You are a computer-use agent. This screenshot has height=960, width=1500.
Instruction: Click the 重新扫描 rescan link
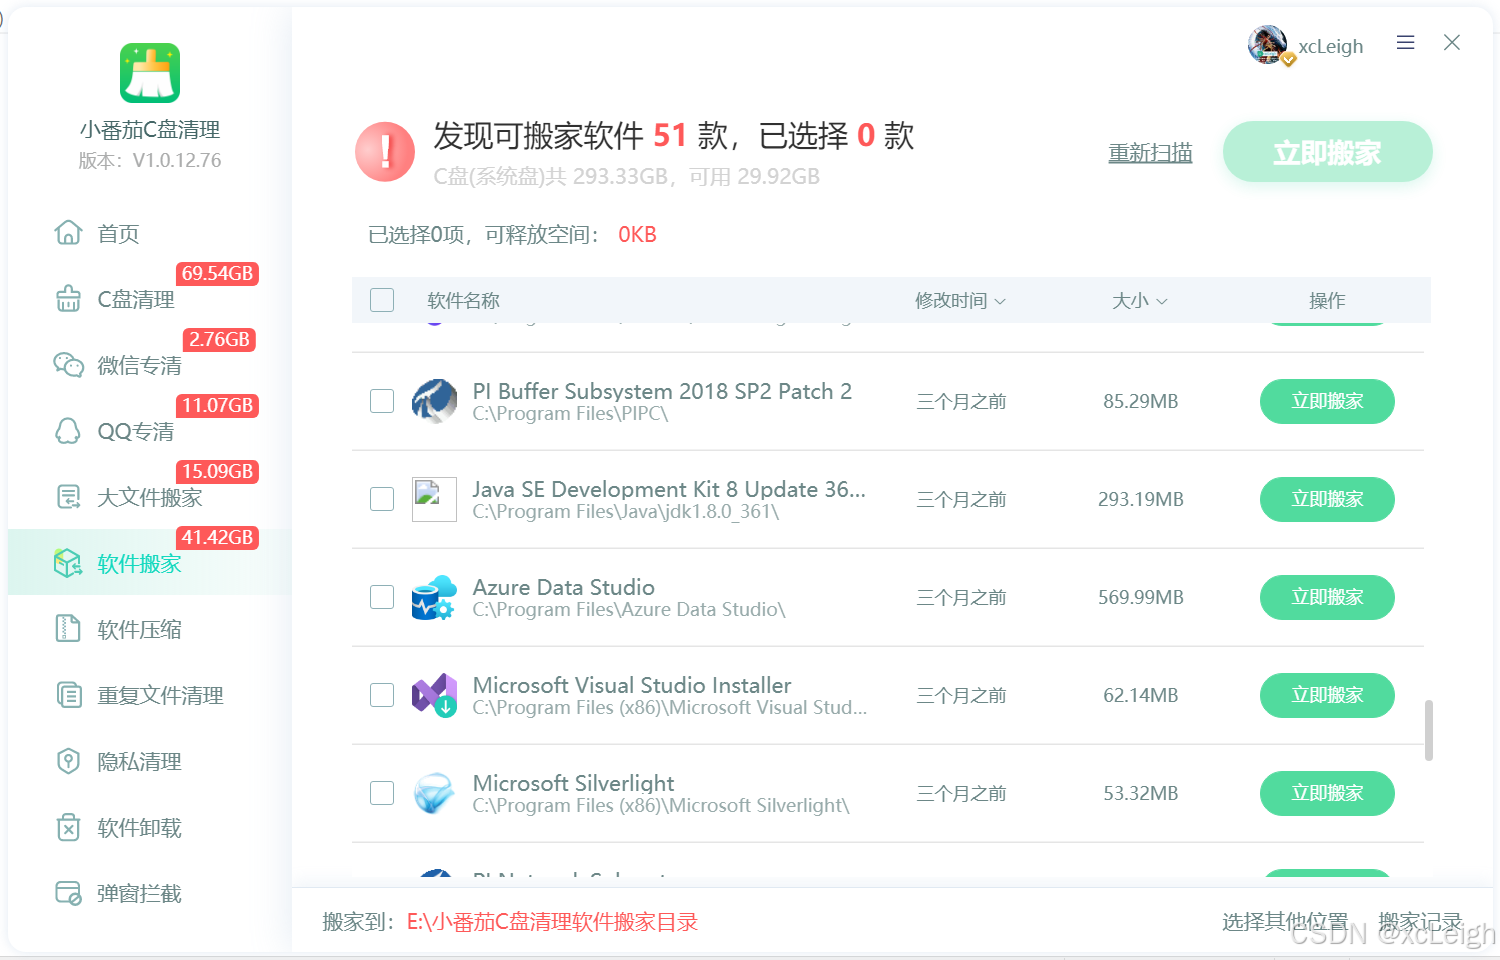pos(1150,153)
